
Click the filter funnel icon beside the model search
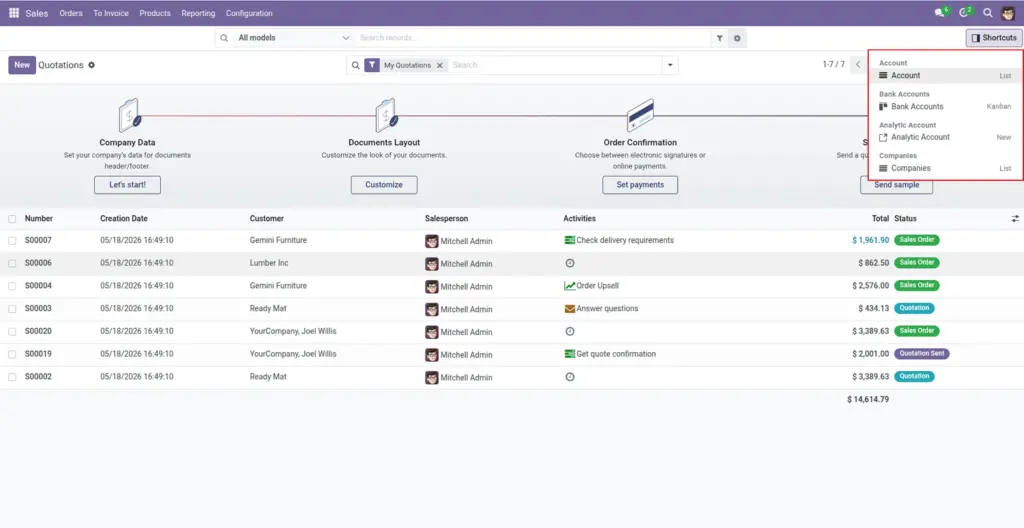720,39
